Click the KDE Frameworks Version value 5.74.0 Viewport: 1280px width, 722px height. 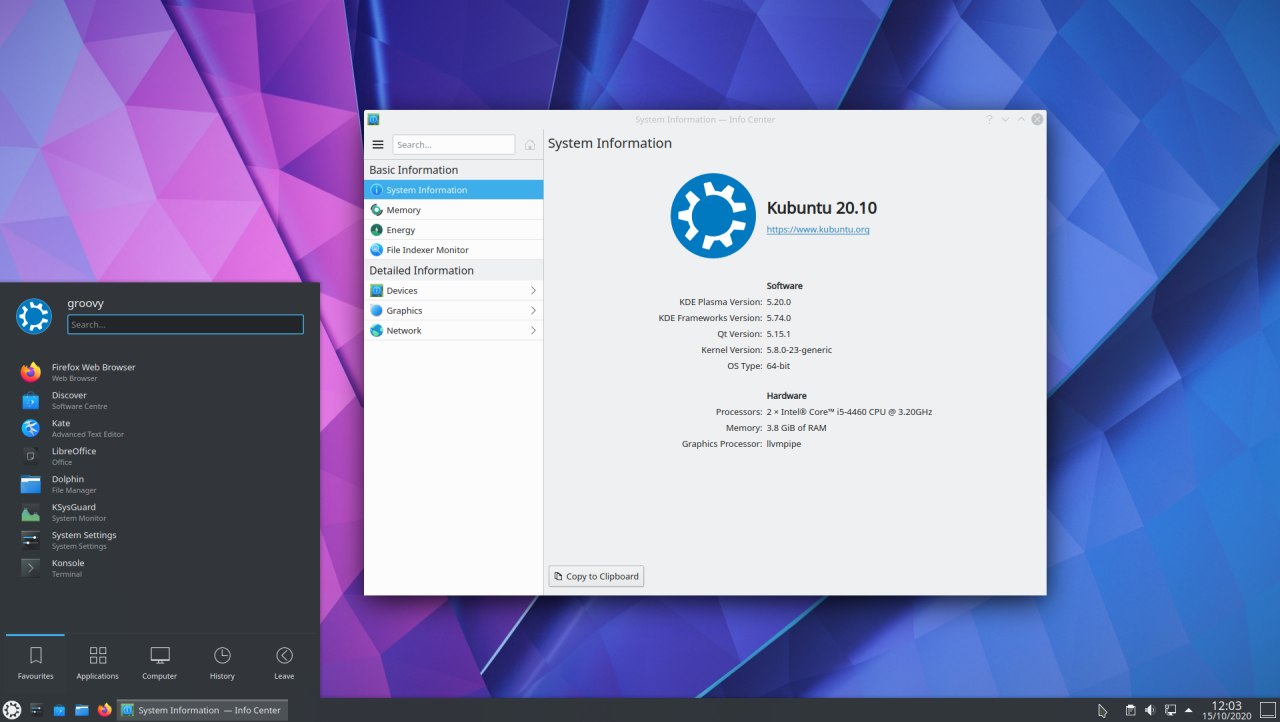[x=778, y=318]
